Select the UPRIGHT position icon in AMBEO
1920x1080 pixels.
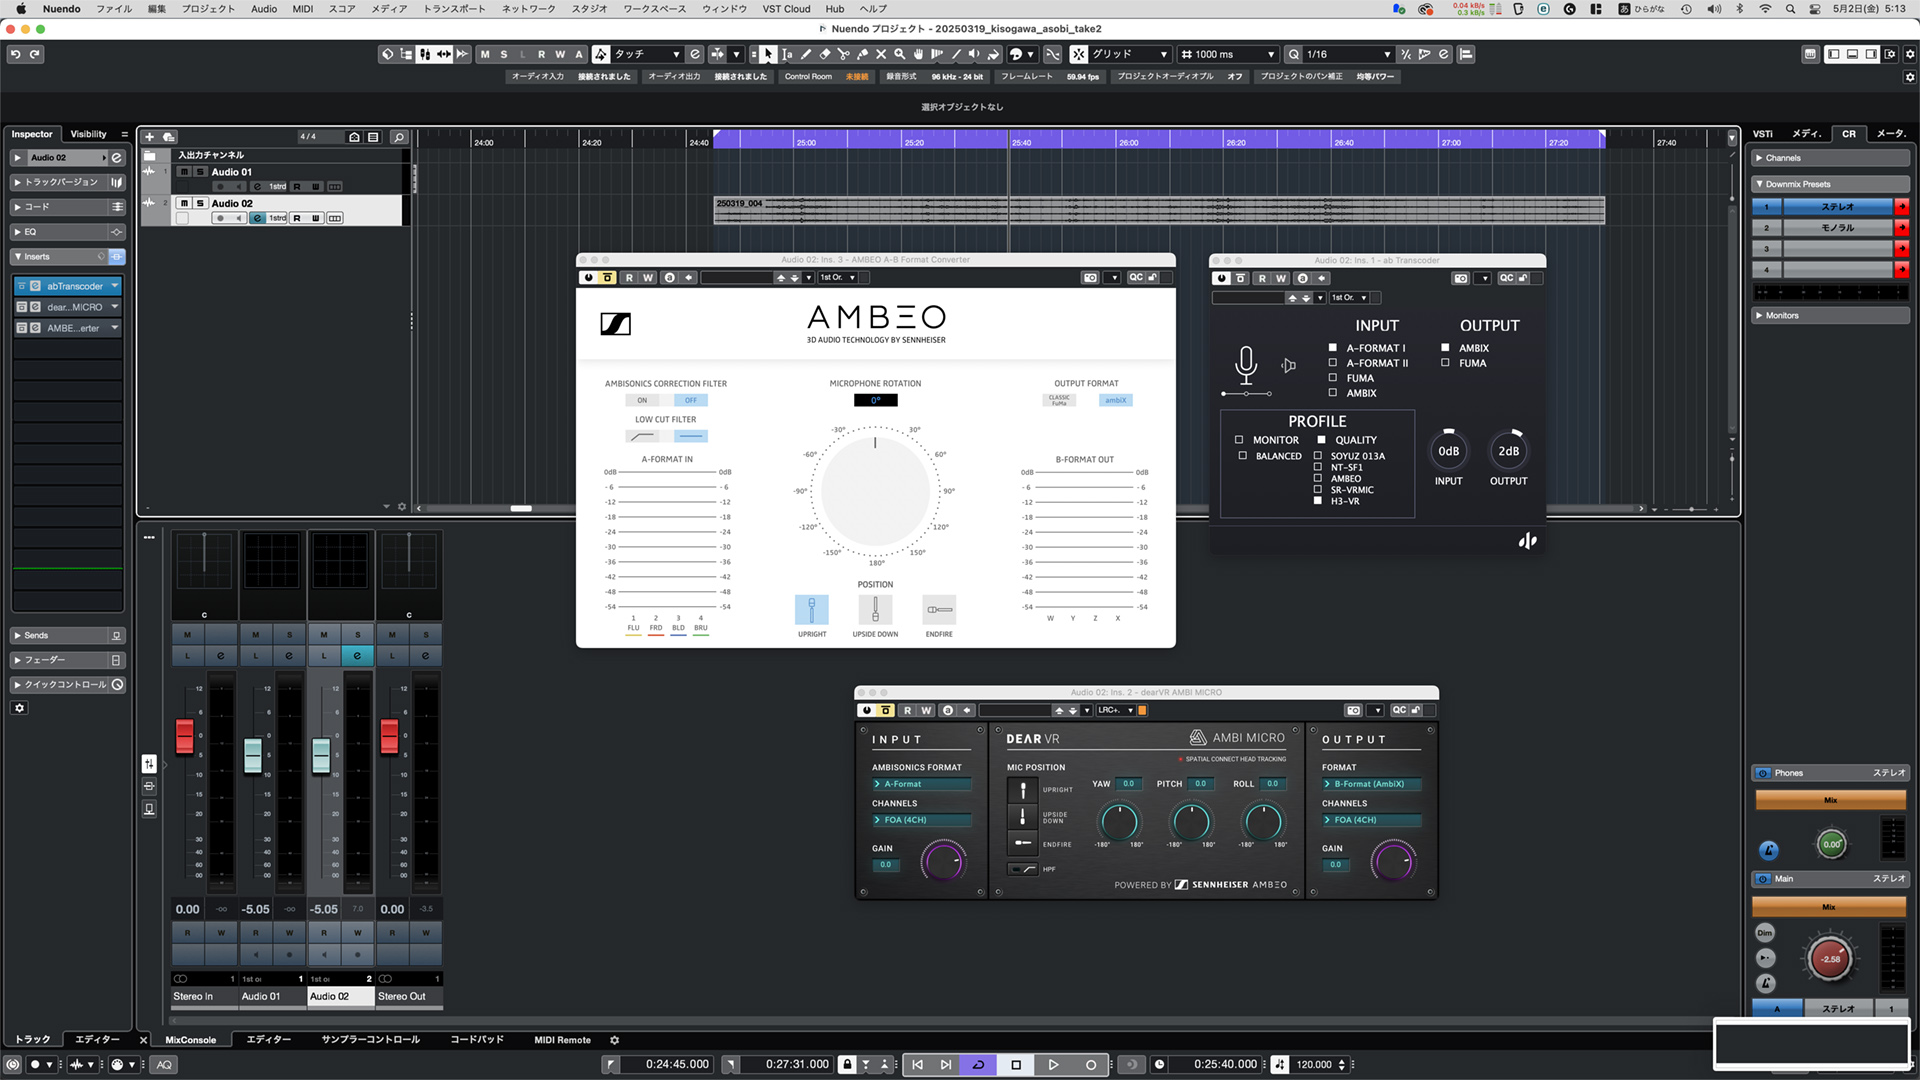point(812,610)
